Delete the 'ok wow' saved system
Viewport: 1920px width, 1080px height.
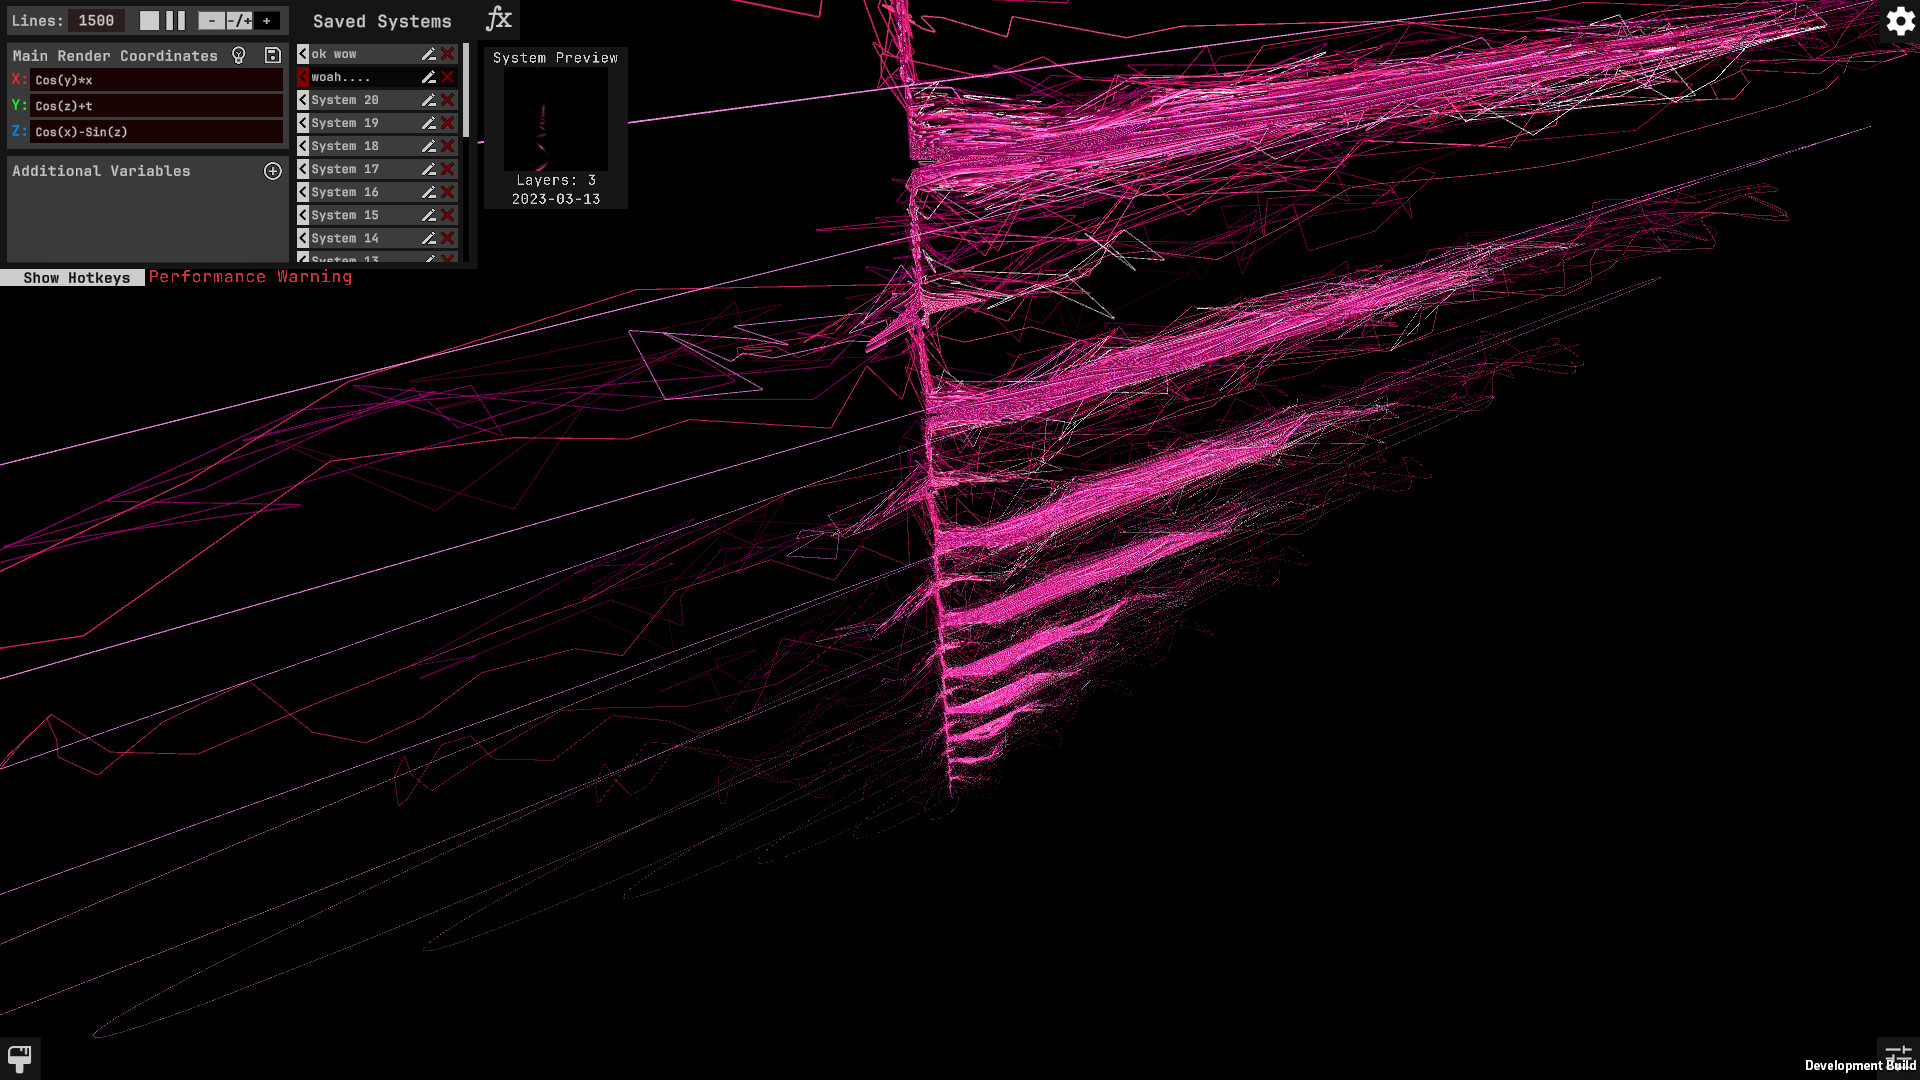coord(448,54)
